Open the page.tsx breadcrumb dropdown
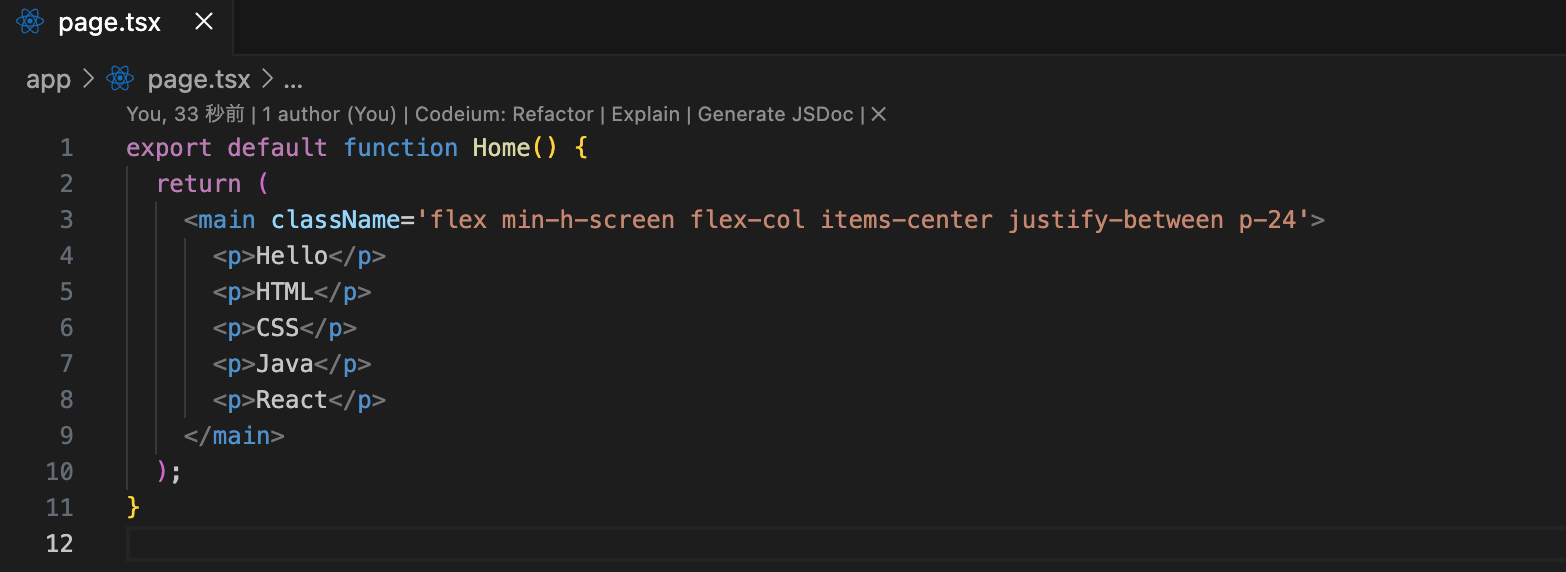The image size is (1566, 572). tap(199, 79)
